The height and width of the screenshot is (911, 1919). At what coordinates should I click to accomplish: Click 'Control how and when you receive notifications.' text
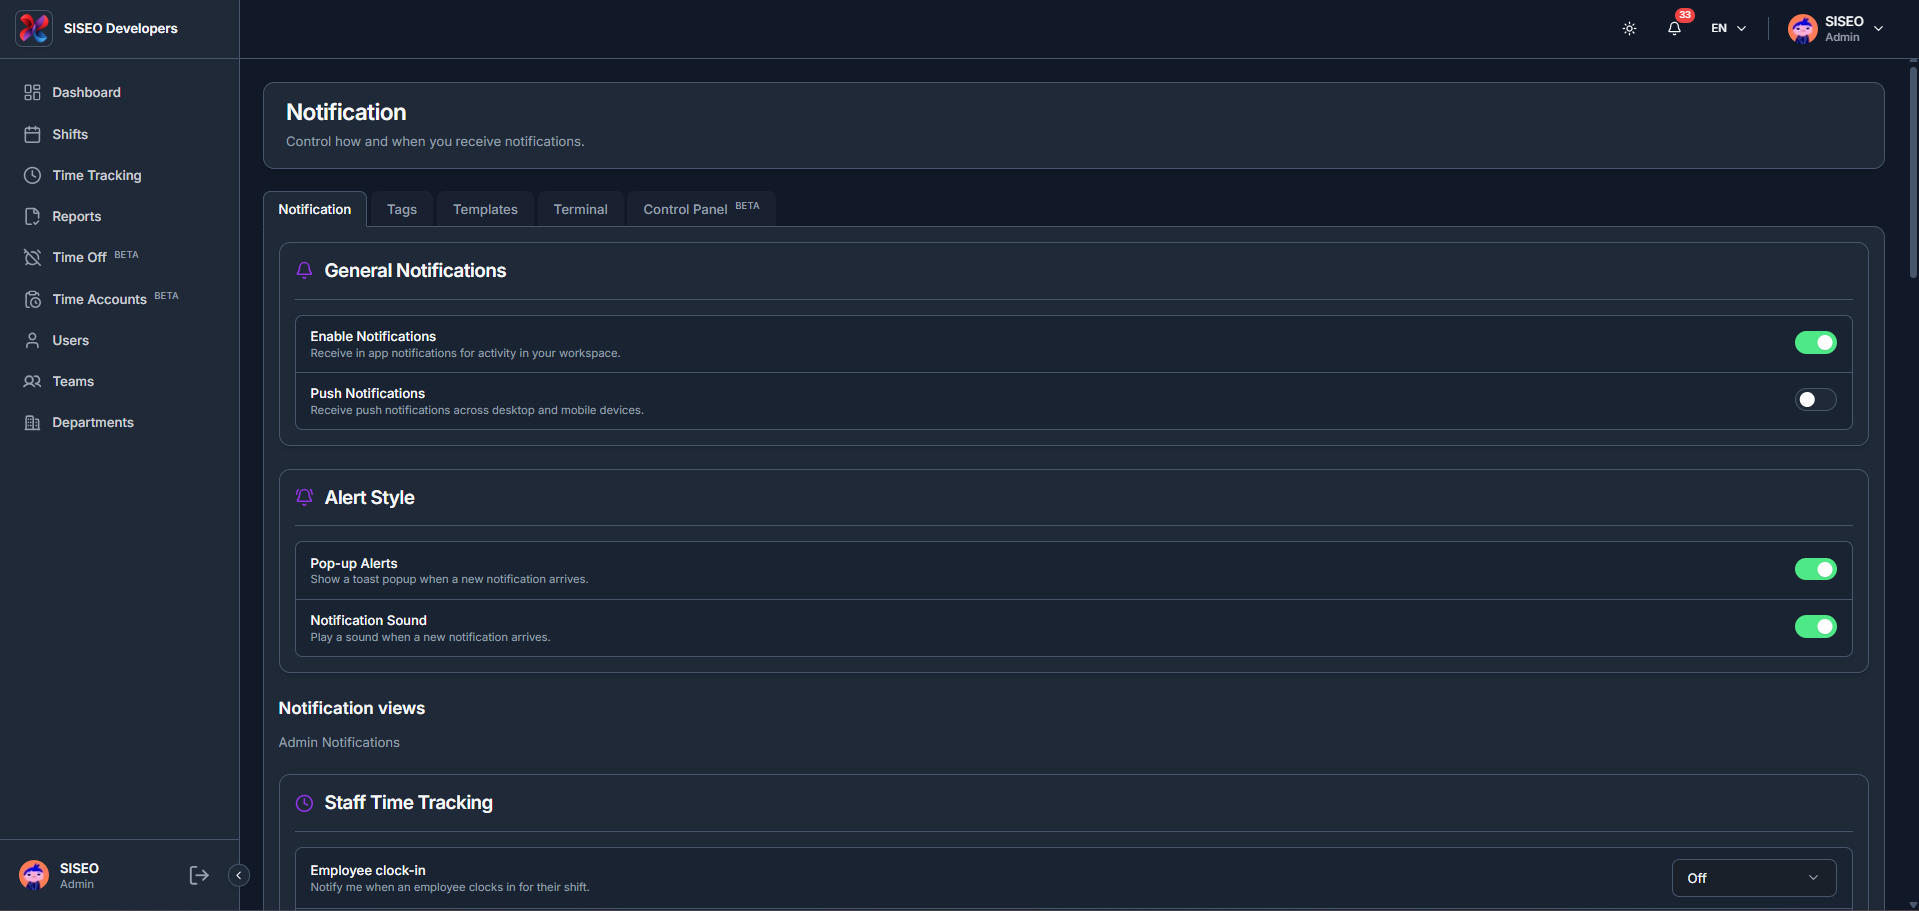point(435,141)
